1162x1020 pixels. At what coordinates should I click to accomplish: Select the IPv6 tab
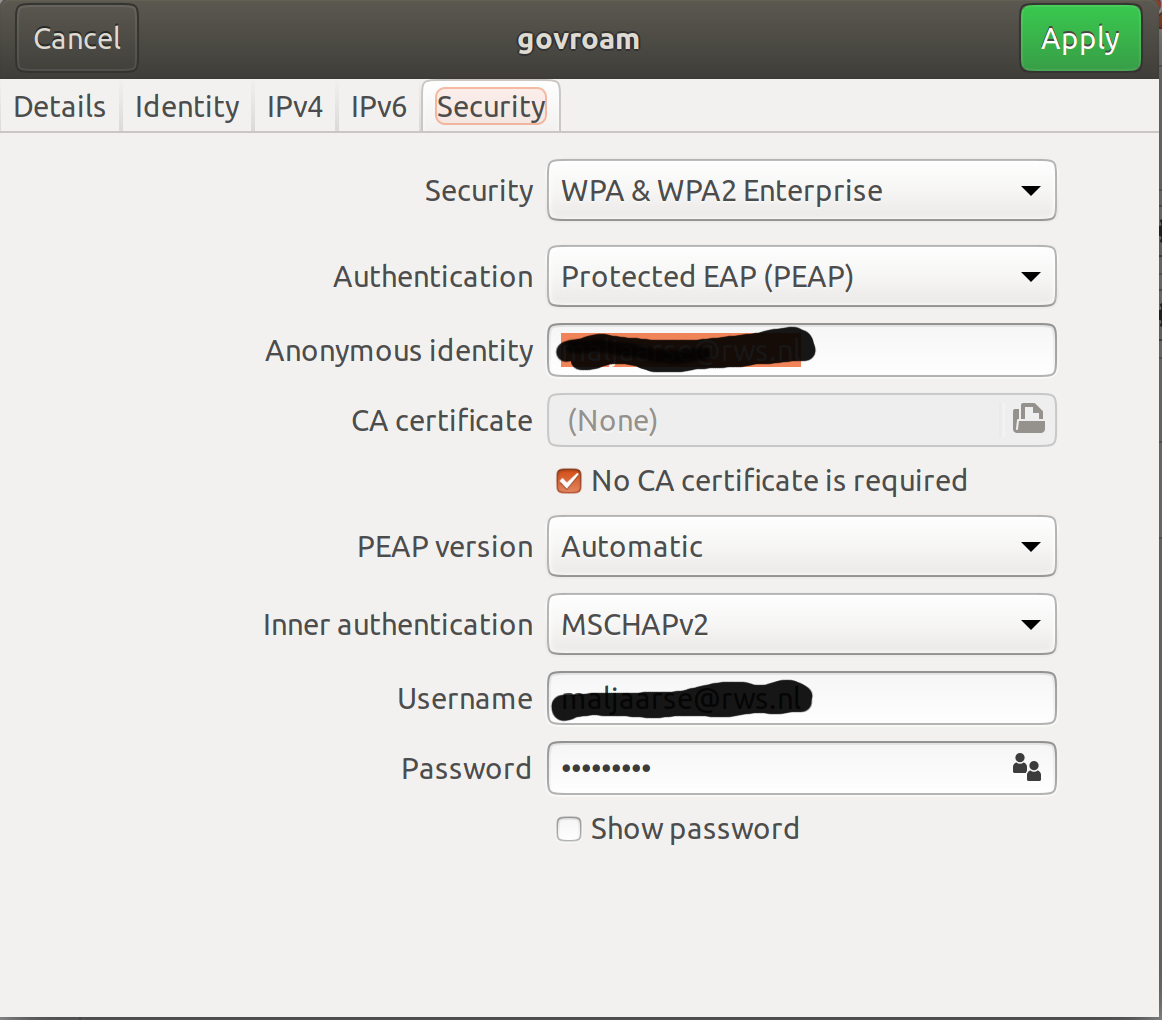[x=379, y=107]
